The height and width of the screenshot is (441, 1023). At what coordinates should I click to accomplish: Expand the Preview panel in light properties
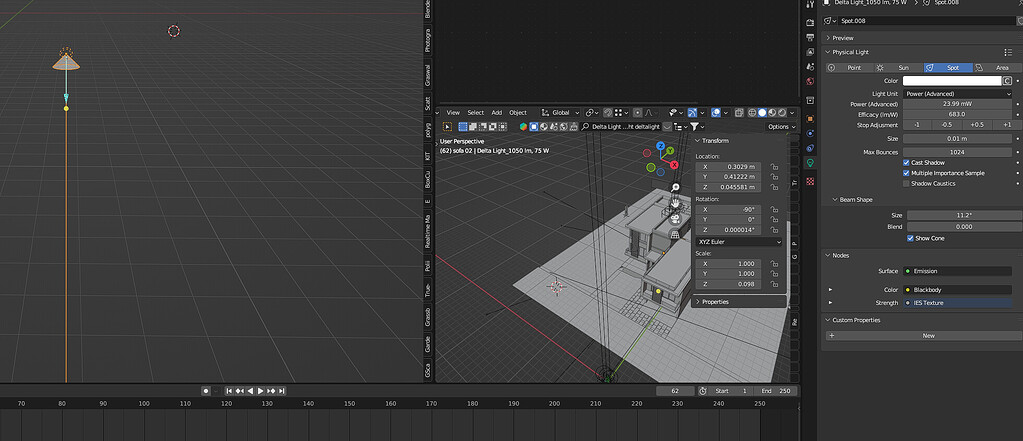point(842,38)
